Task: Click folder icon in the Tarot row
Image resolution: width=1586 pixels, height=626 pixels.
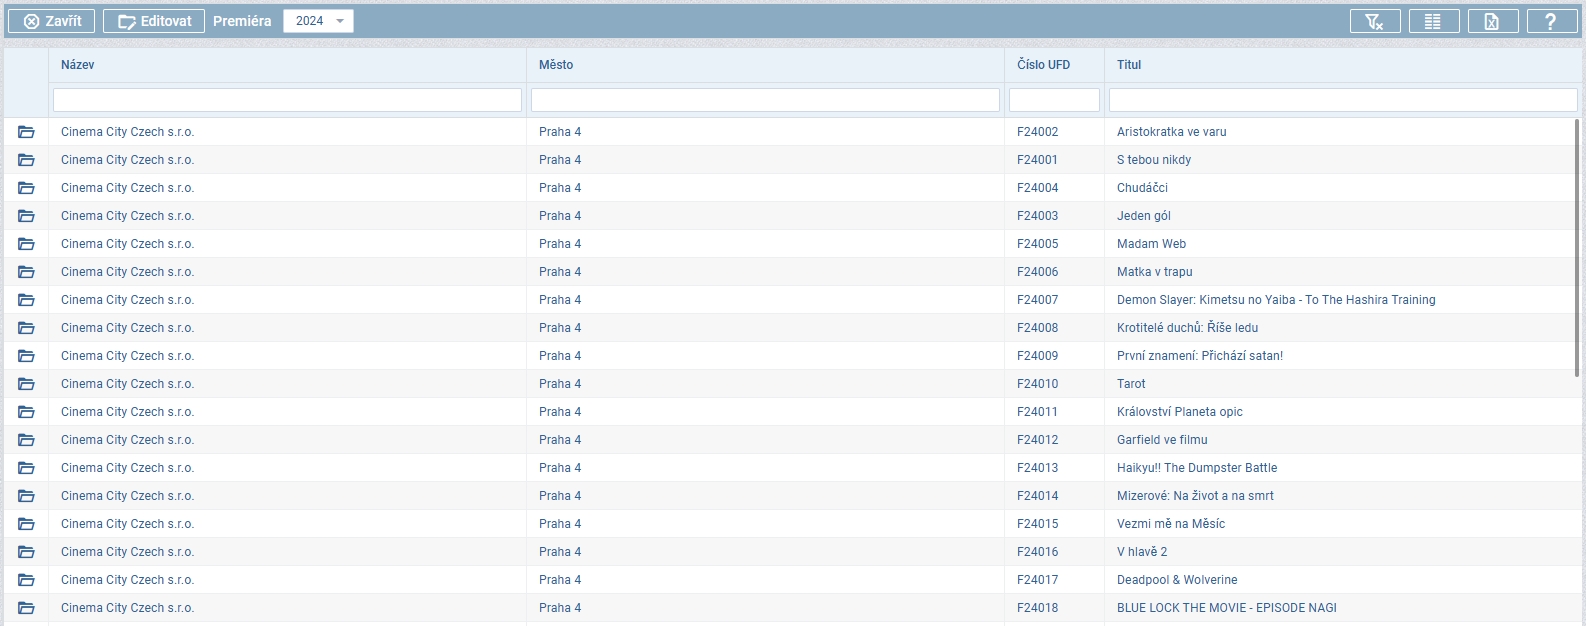Action: pyautogui.click(x=26, y=384)
